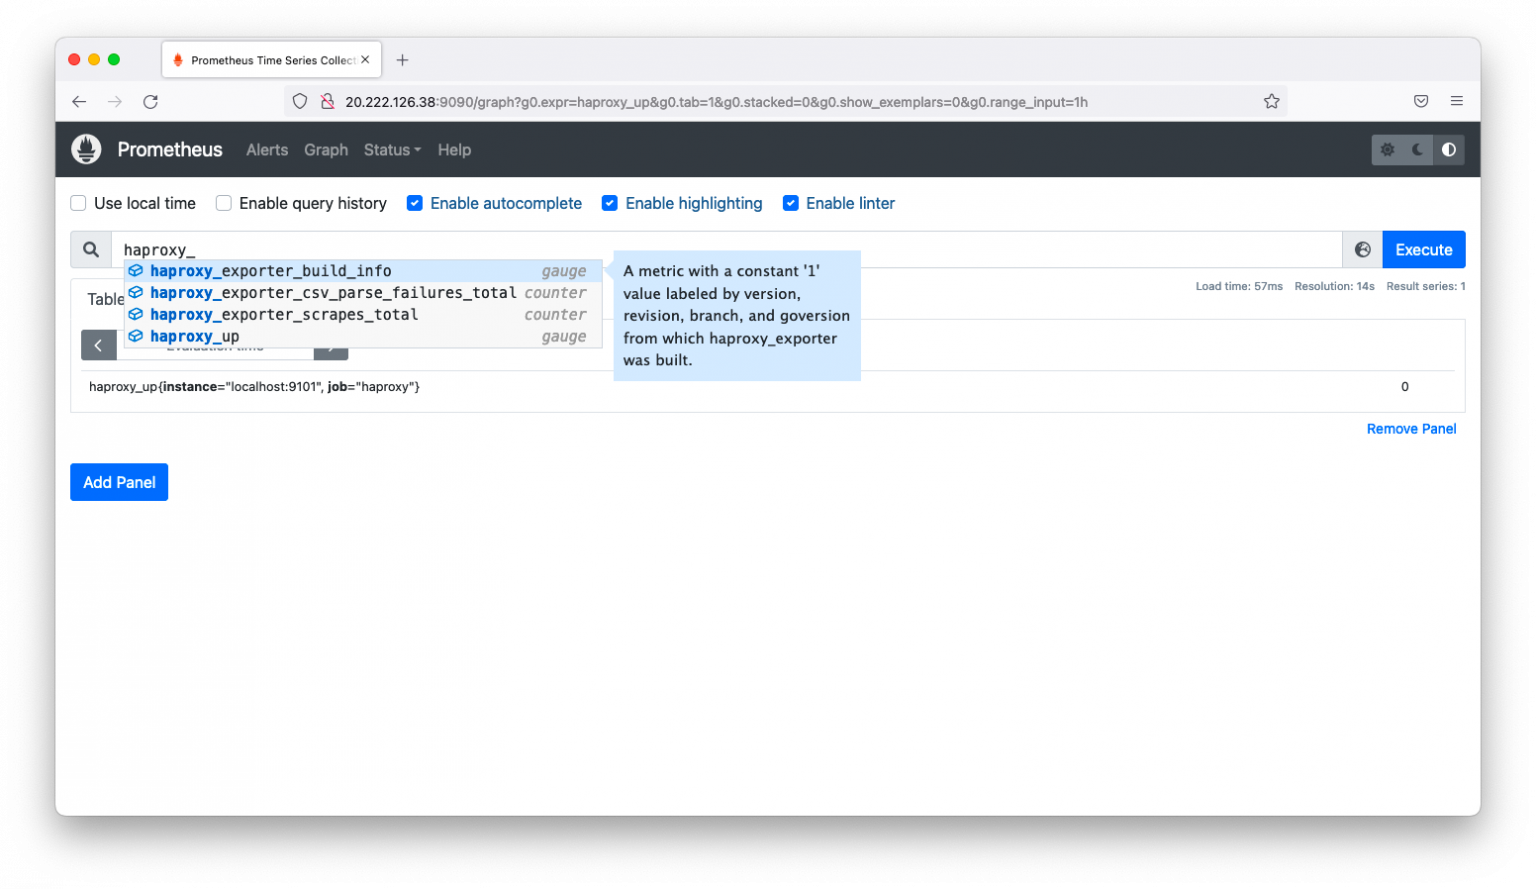Click the Prometheus flame logo
This screenshot has width=1536, height=889.
[x=87, y=149]
